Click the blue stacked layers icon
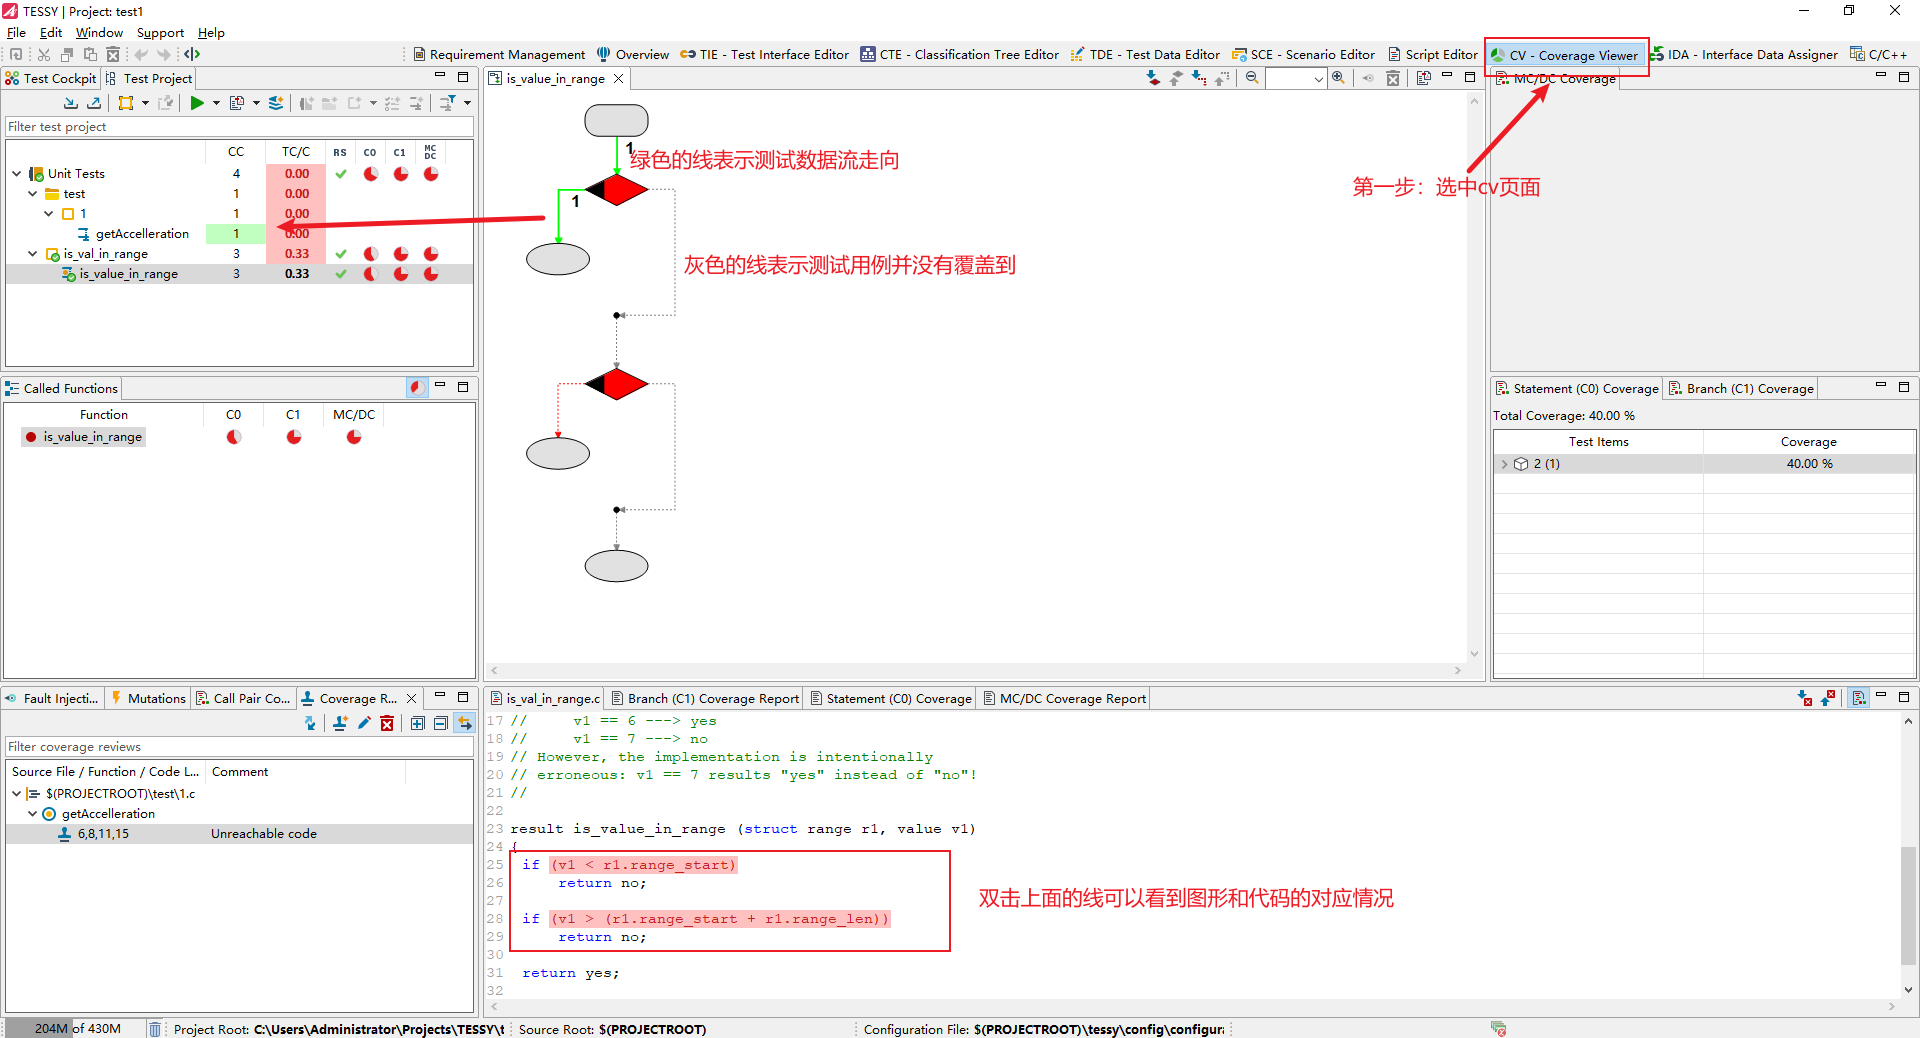This screenshot has height=1038, width=1920. (276, 103)
